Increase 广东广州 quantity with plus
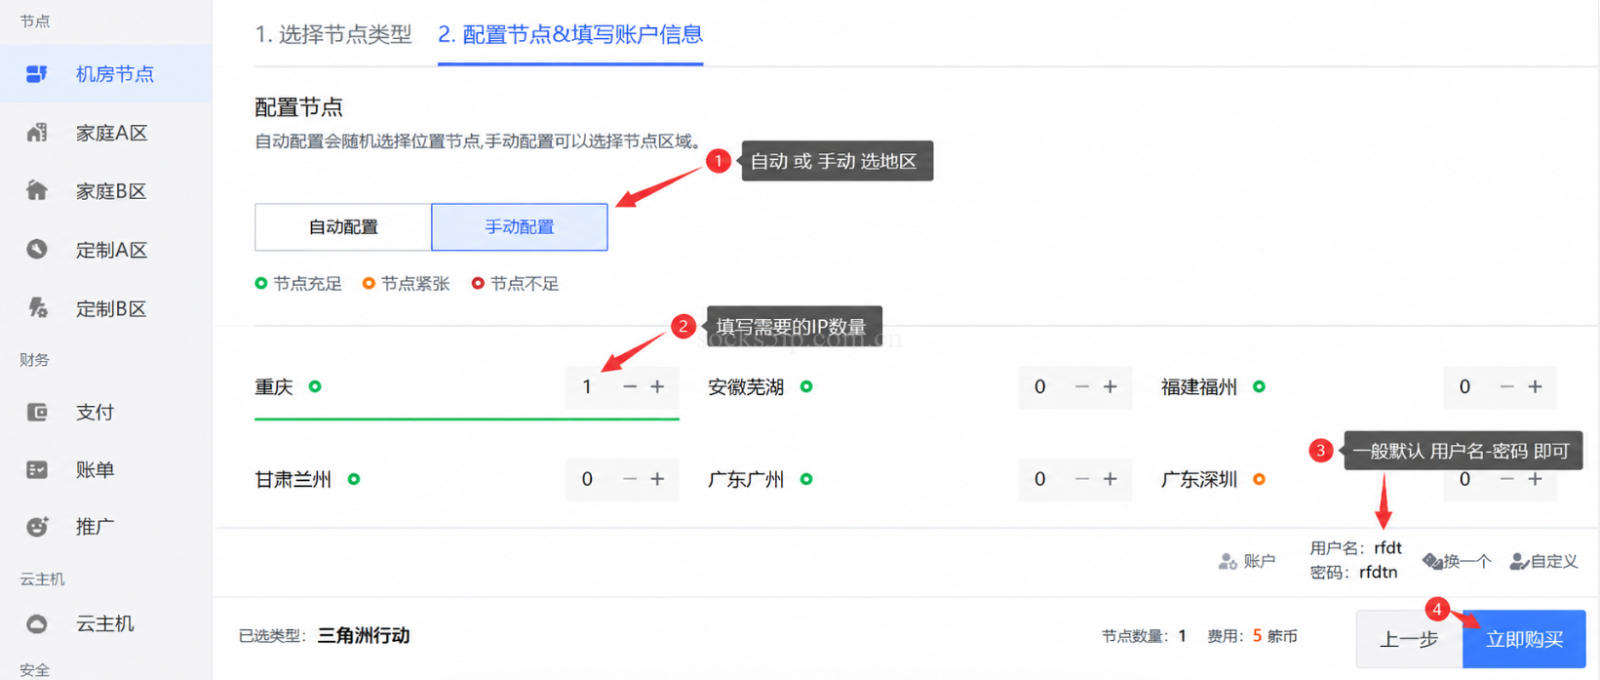This screenshot has width=1600, height=680. coord(1110,479)
